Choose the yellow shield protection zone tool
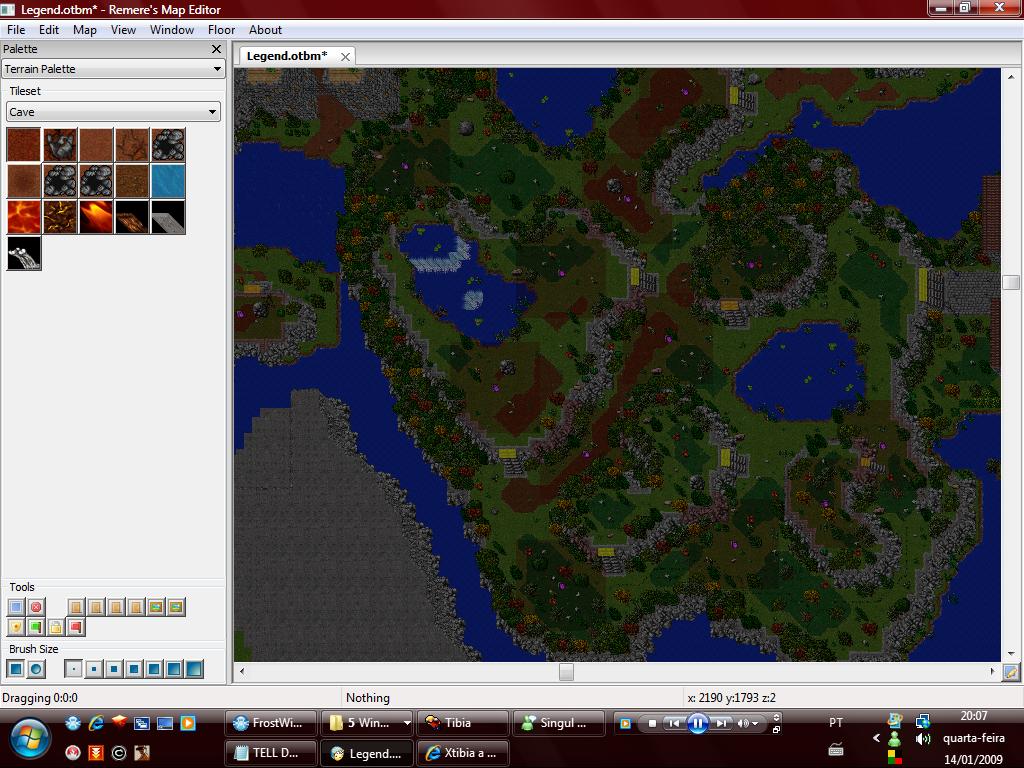This screenshot has width=1024, height=768. tap(16, 627)
